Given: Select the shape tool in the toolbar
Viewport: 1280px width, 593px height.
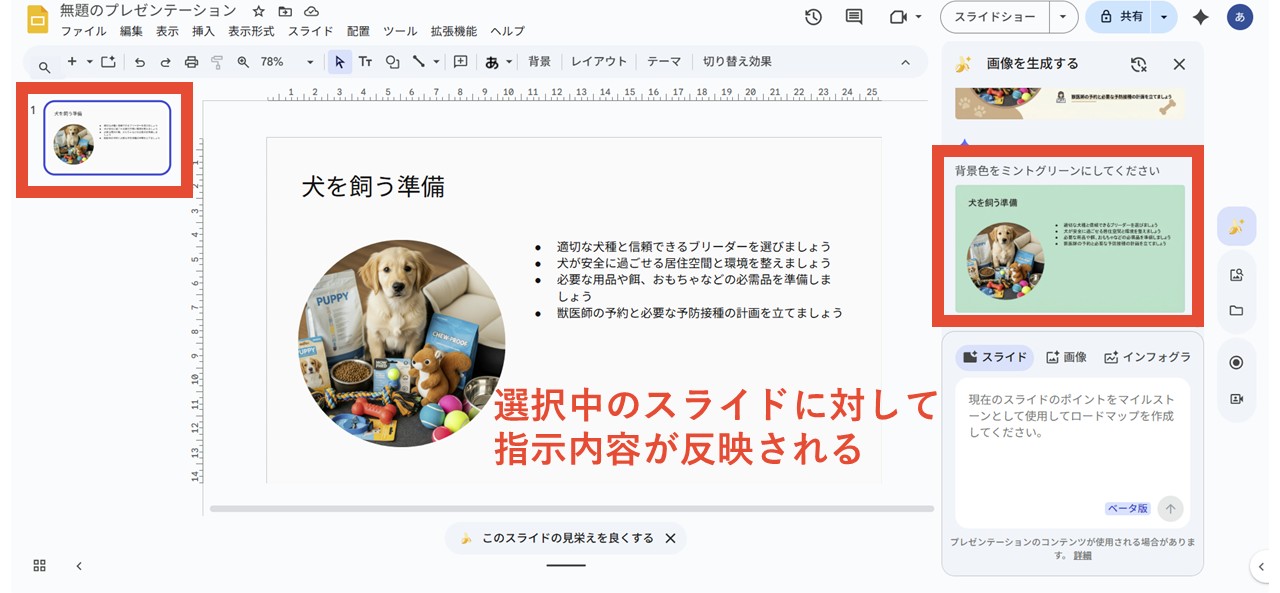Looking at the screenshot, I should click(x=392, y=62).
